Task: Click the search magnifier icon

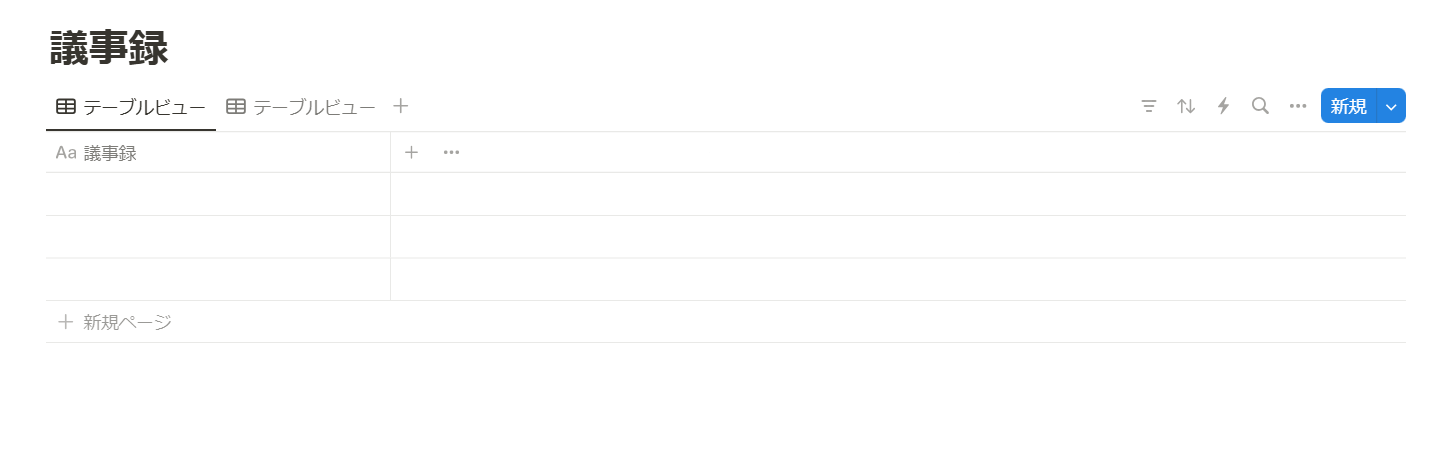Action: coord(1260,106)
